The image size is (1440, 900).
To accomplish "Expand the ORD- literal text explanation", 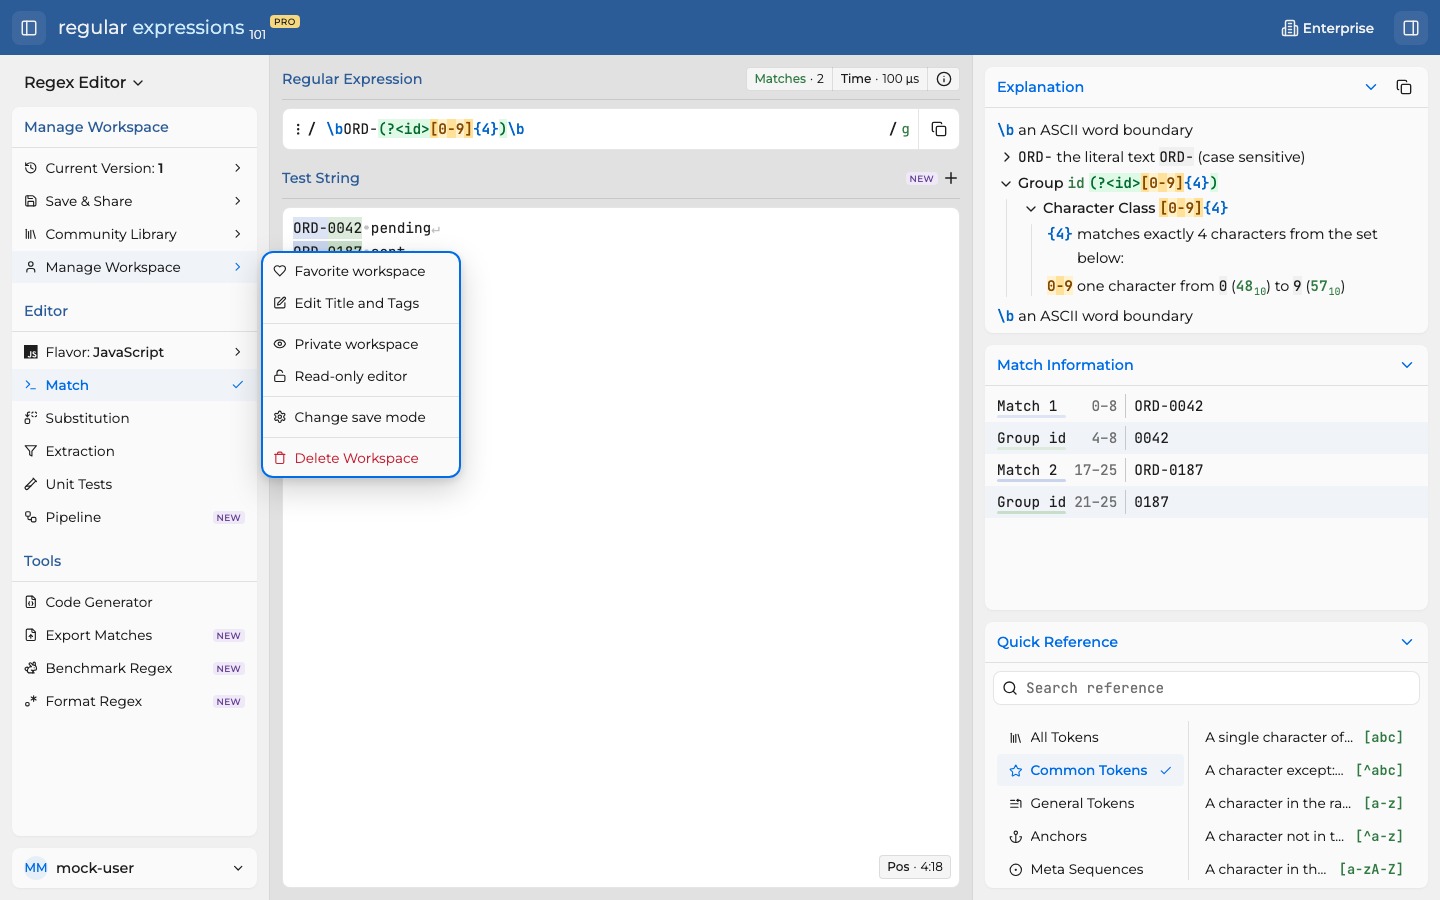I will click(1007, 157).
